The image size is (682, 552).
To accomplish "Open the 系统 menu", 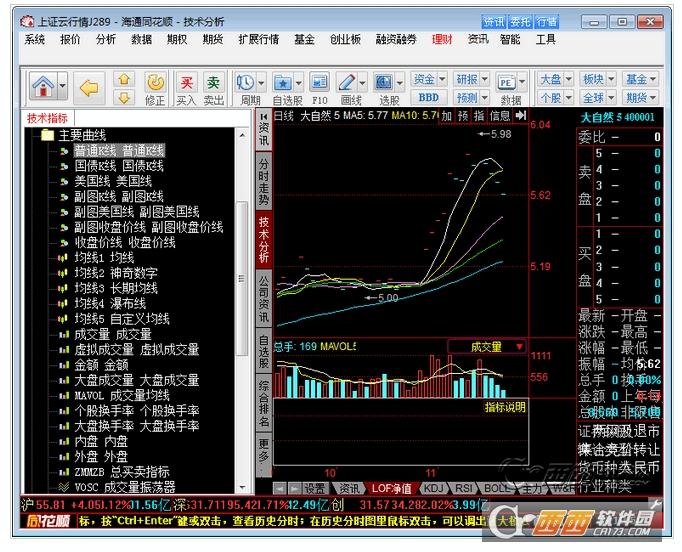I will click(34, 40).
